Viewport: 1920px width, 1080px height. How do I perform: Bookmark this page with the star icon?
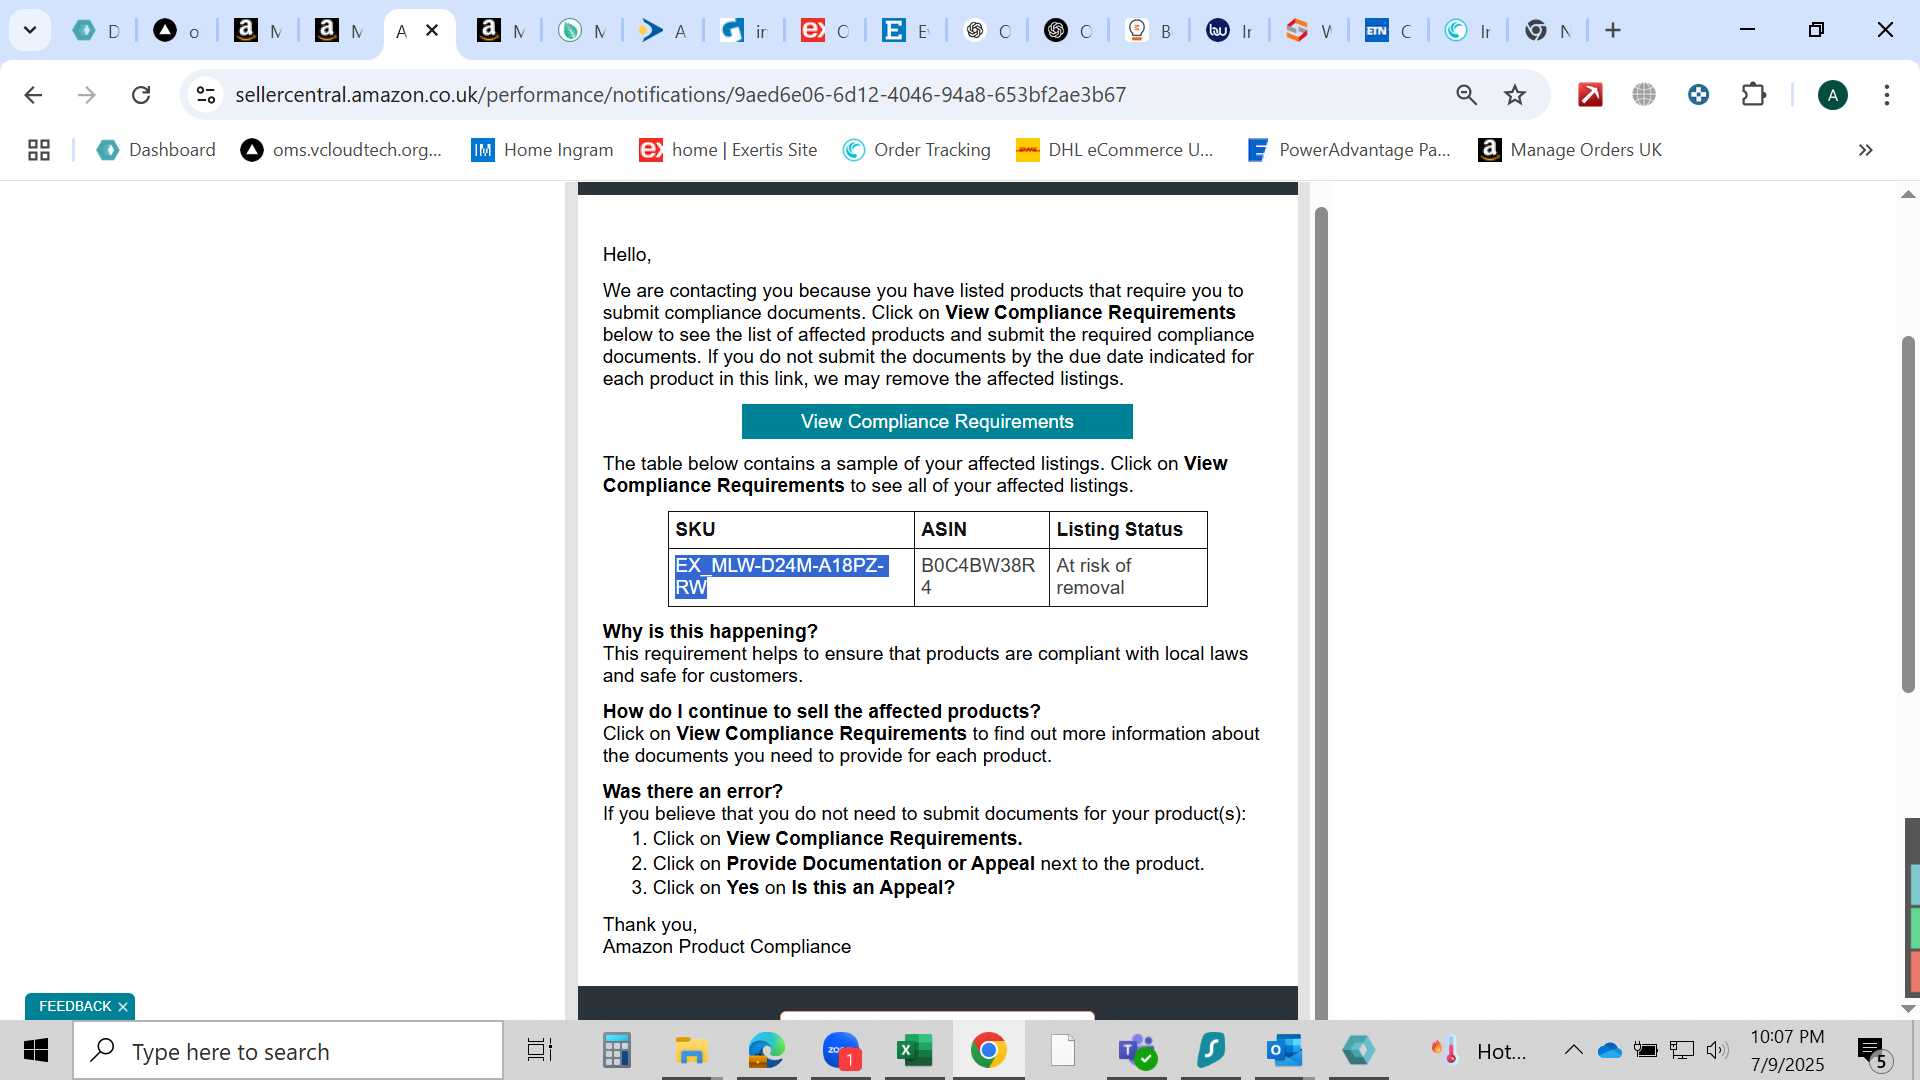pos(1515,95)
